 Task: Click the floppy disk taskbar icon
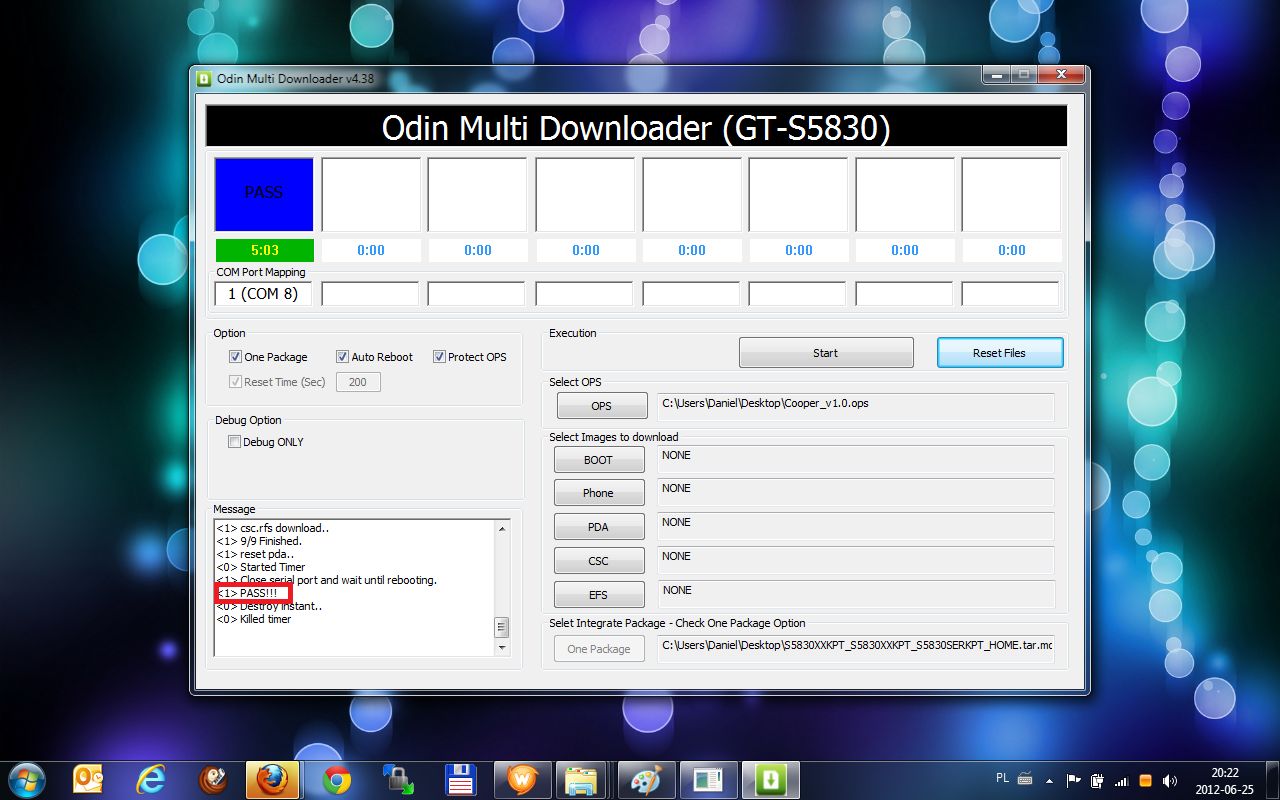coord(460,779)
